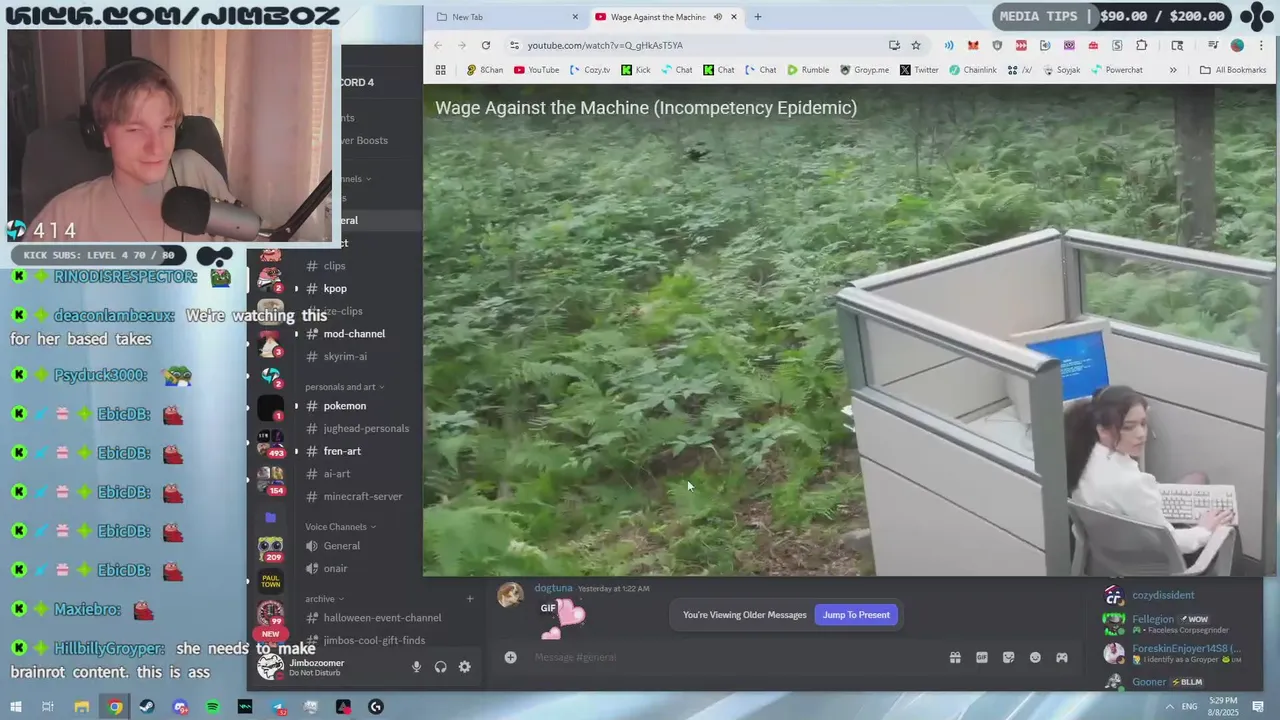Open the Powerchat bookmark
1280x720 pixels.
click(1117, 70)
